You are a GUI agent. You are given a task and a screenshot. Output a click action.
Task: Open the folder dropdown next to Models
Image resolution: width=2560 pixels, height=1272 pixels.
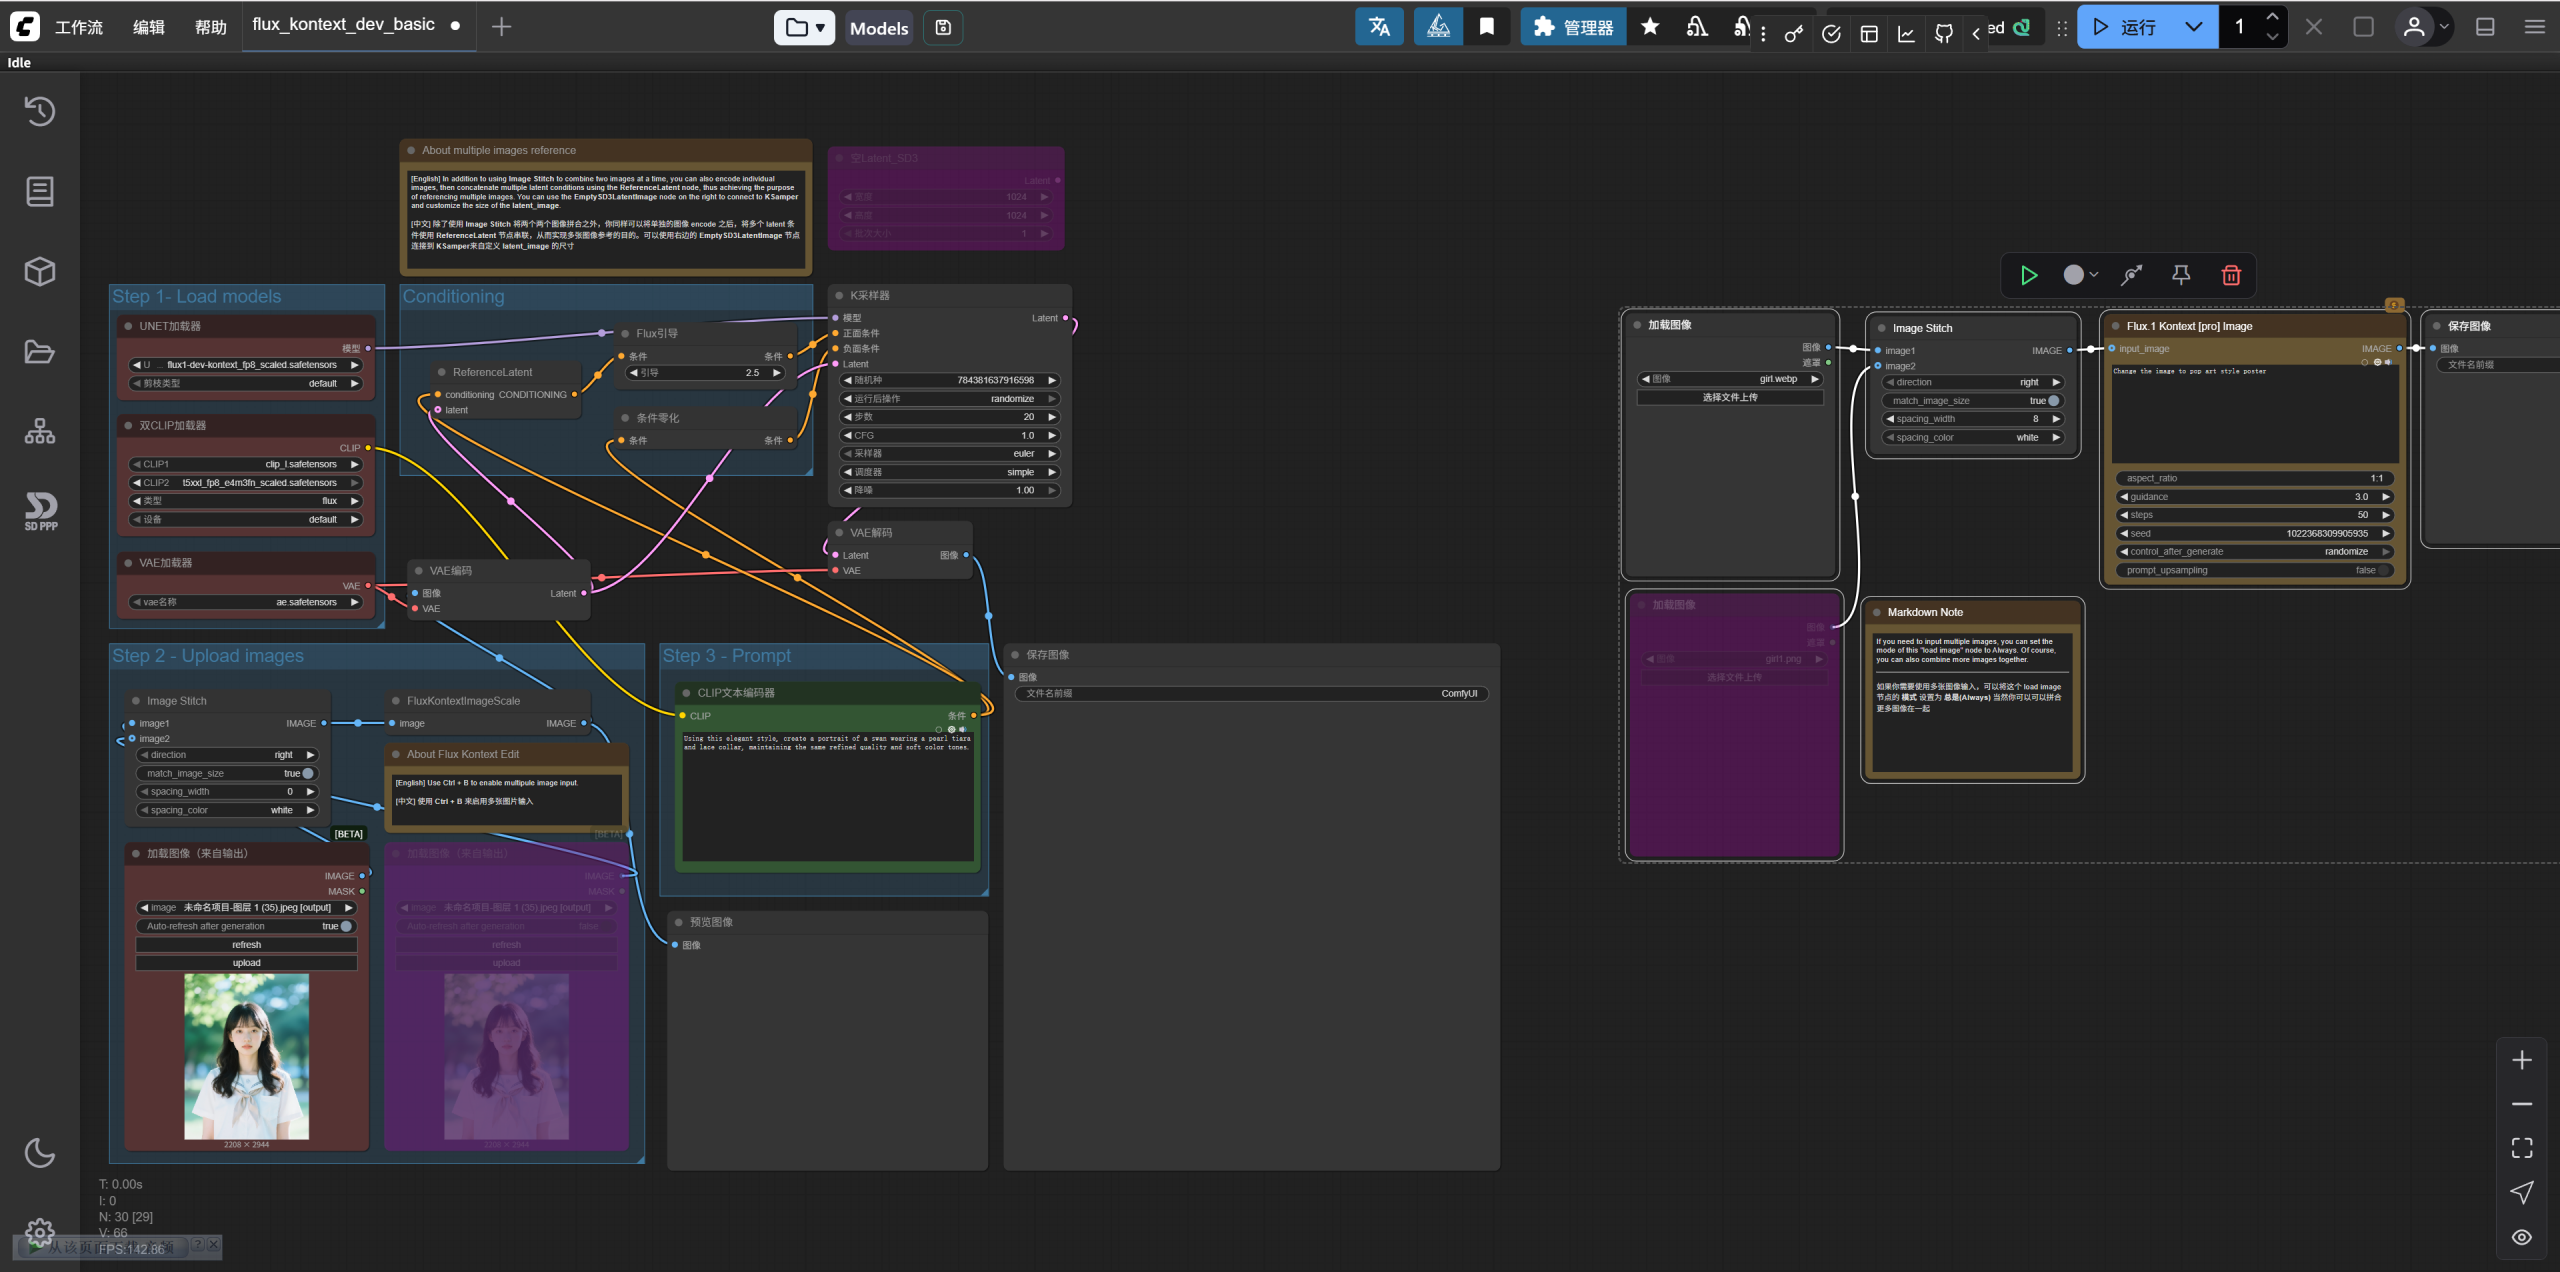click(x=804, y=27)
